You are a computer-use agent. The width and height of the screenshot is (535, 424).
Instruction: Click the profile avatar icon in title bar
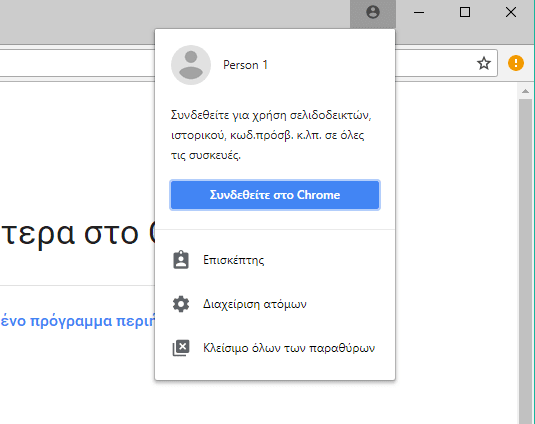point(373,12)
